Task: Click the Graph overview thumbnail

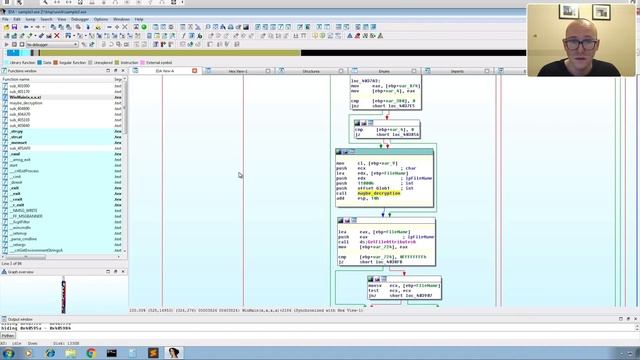Action: (64, 295)
